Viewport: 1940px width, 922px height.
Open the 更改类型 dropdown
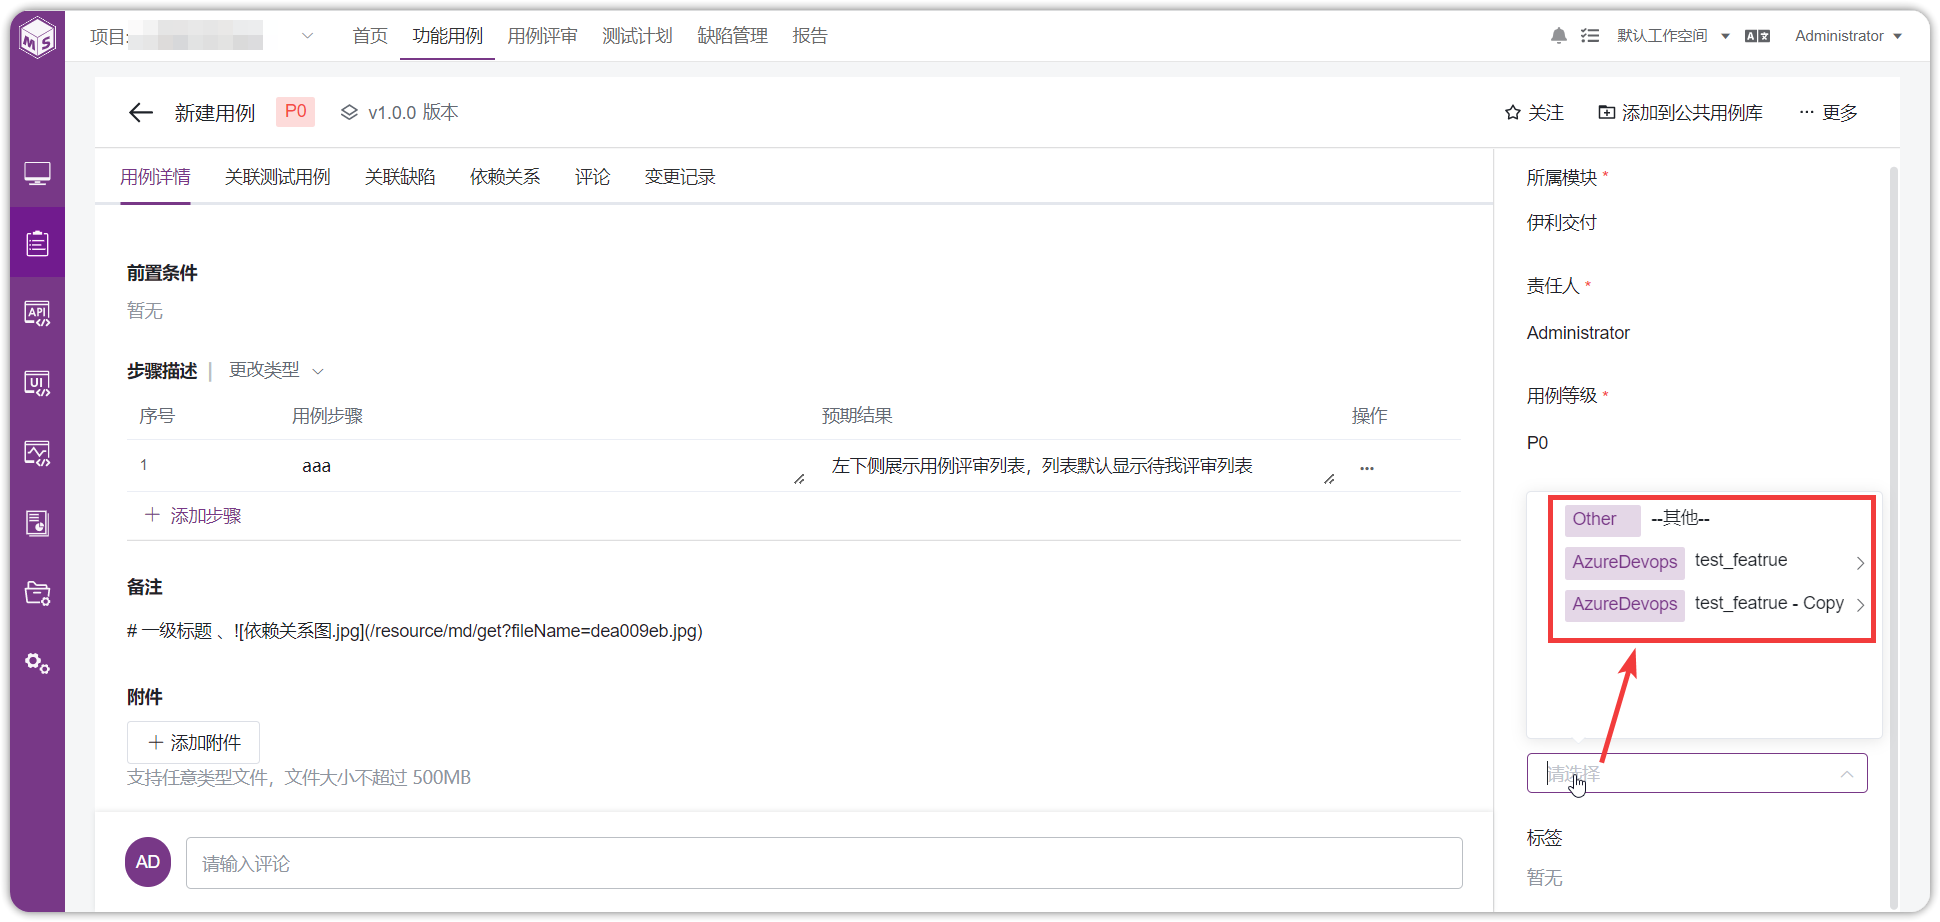click(x=276, y=371)
